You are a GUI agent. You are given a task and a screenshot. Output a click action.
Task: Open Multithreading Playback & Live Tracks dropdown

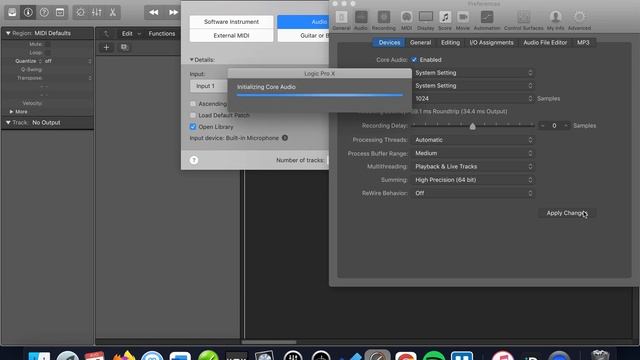[x=473, y=167]
